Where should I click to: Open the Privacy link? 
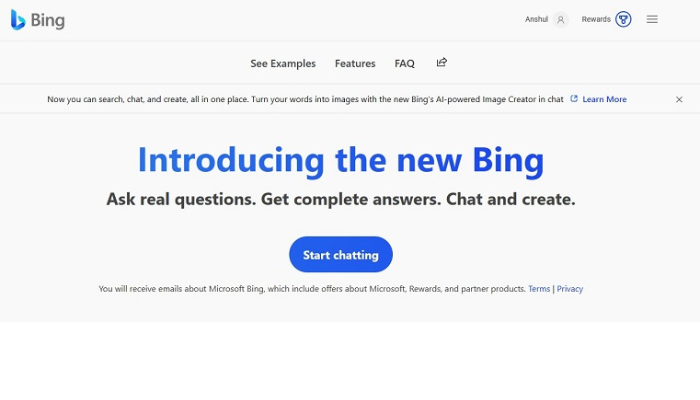tap(570, 289)
